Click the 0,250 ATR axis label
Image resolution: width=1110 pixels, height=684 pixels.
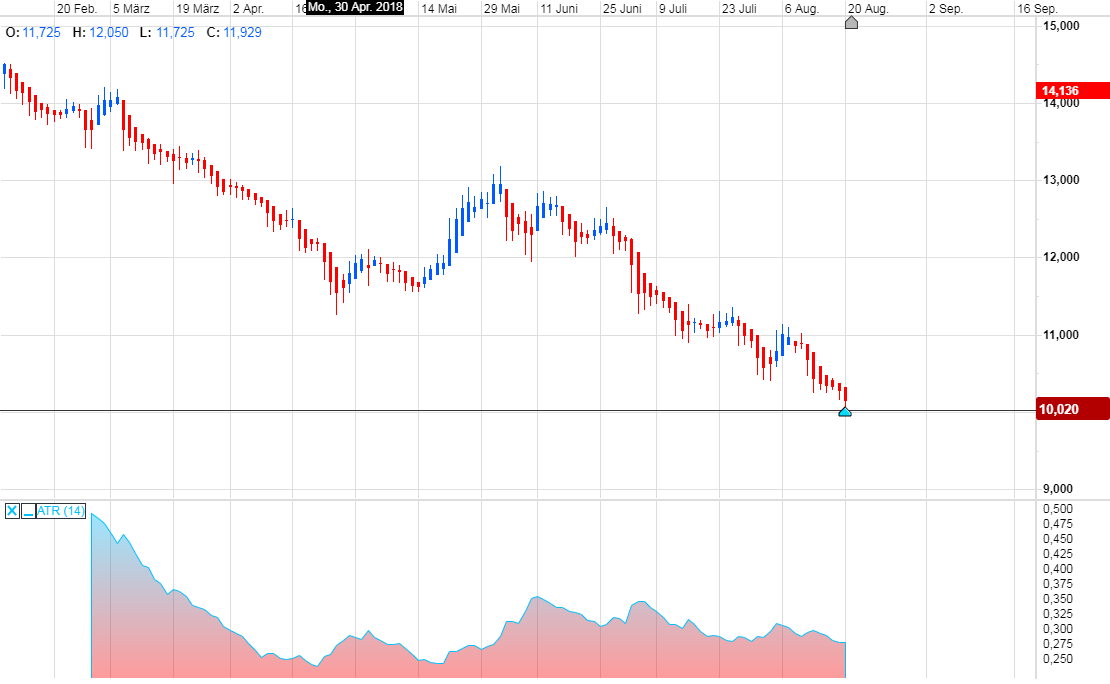(x=1058, y=659)
